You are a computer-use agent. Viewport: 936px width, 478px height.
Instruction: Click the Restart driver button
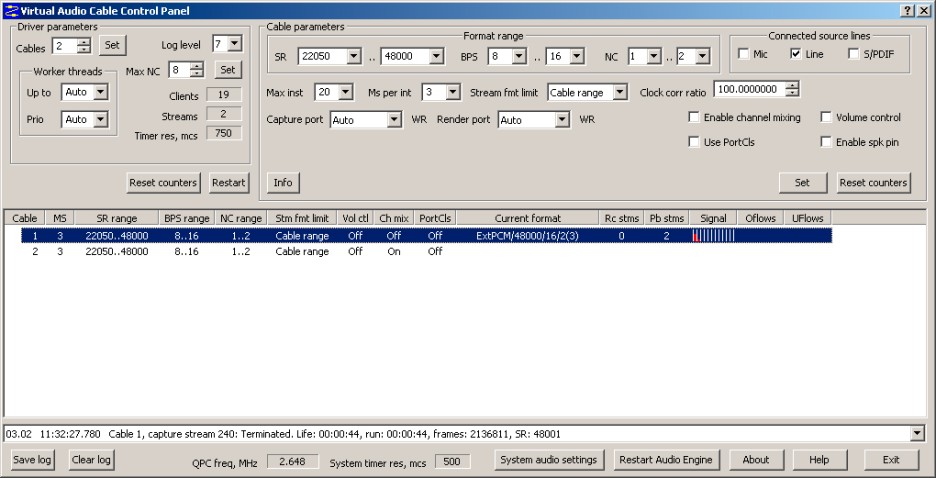click(x=229, y=183)
